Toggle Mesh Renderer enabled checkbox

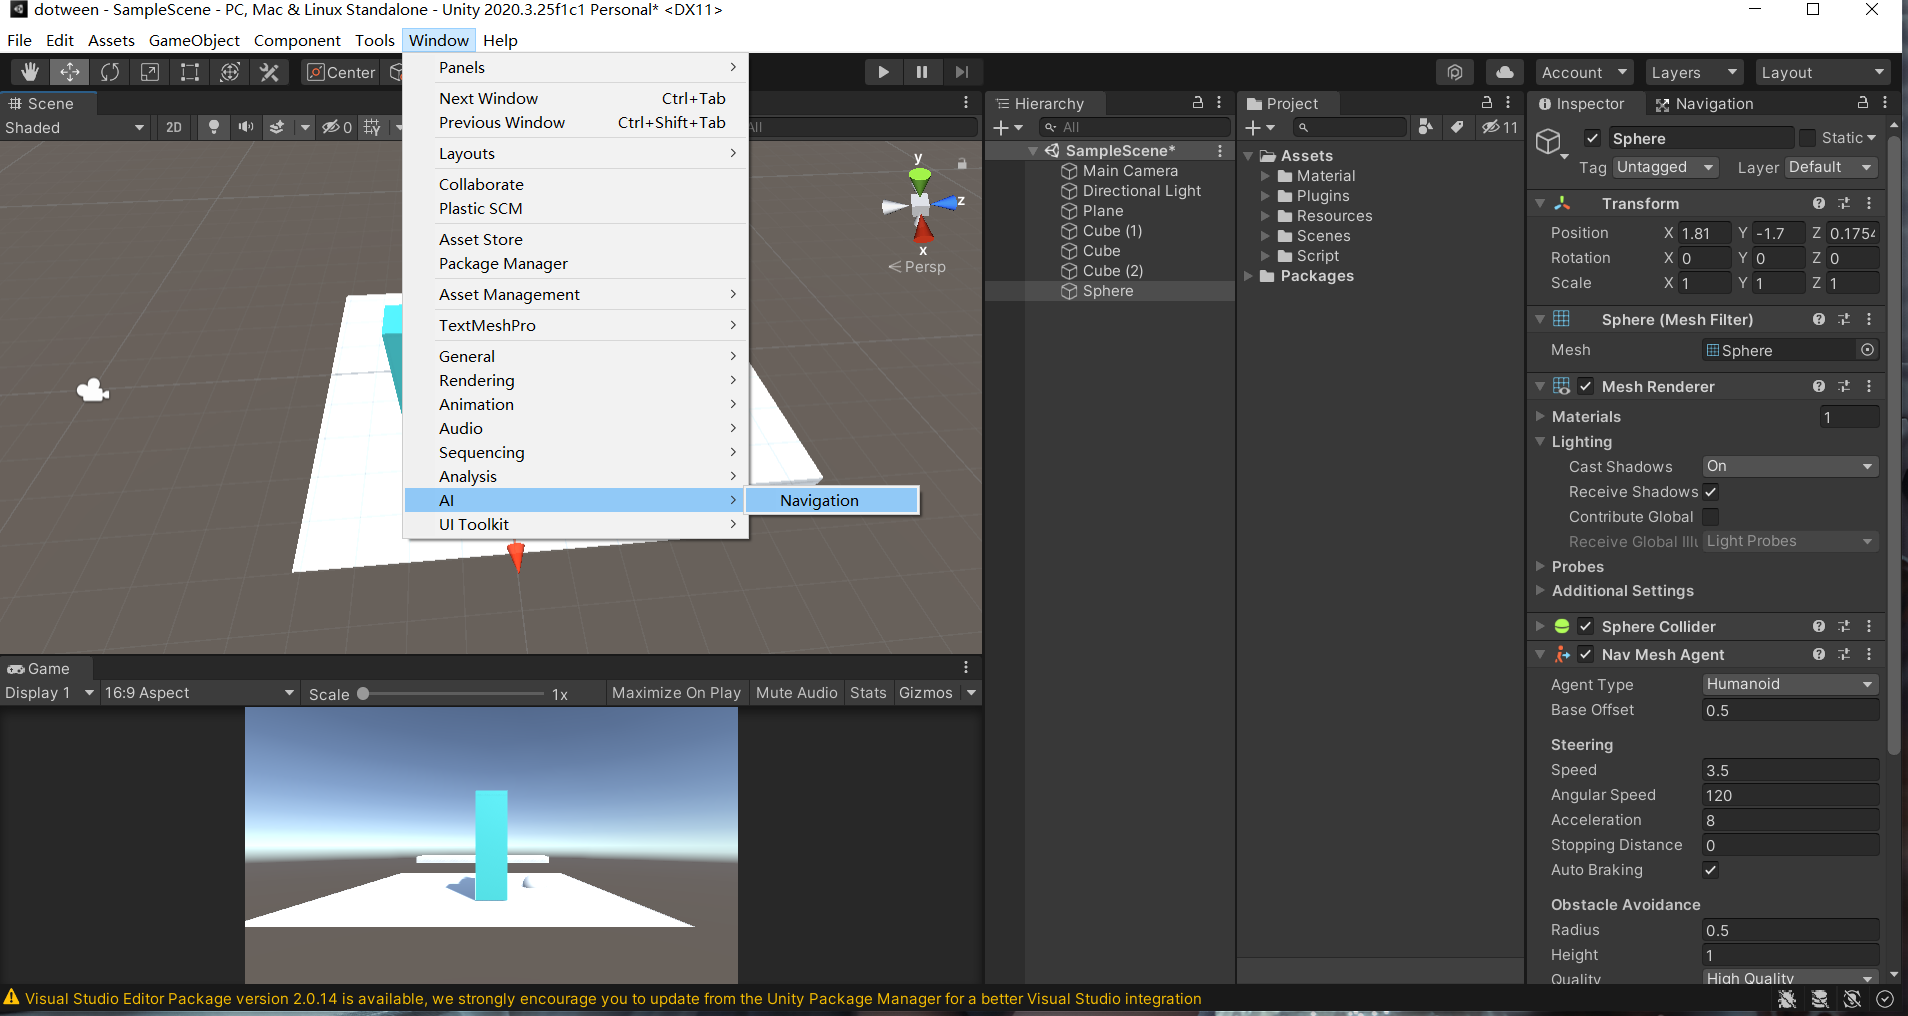(x=1586, y=386)
